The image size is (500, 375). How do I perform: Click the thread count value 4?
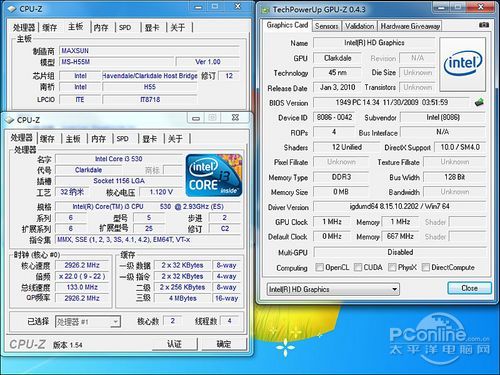[x=229, y=321]
